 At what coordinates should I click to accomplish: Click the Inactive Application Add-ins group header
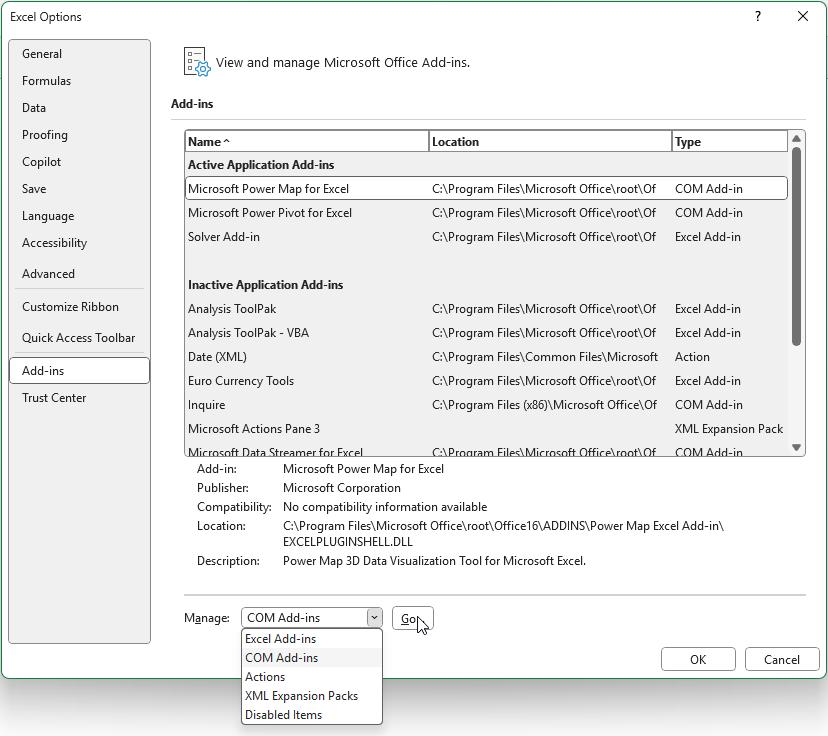266,285
